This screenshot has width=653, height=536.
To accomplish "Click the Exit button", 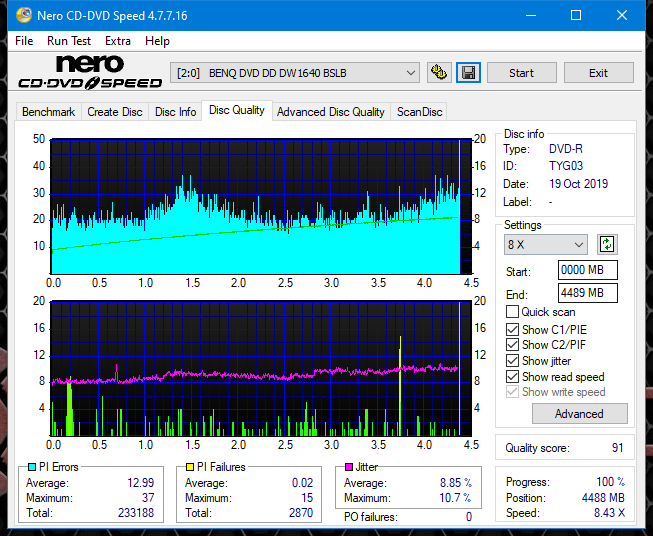I will click(598, 73).
